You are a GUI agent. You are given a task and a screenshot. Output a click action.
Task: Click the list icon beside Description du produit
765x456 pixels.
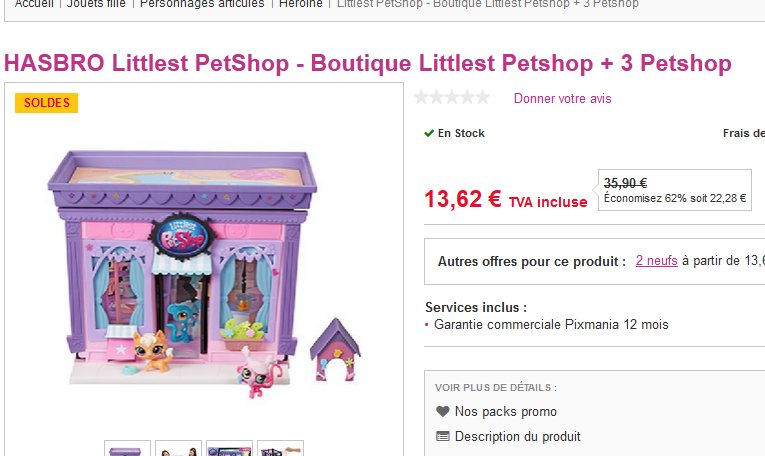pos(443,436)
